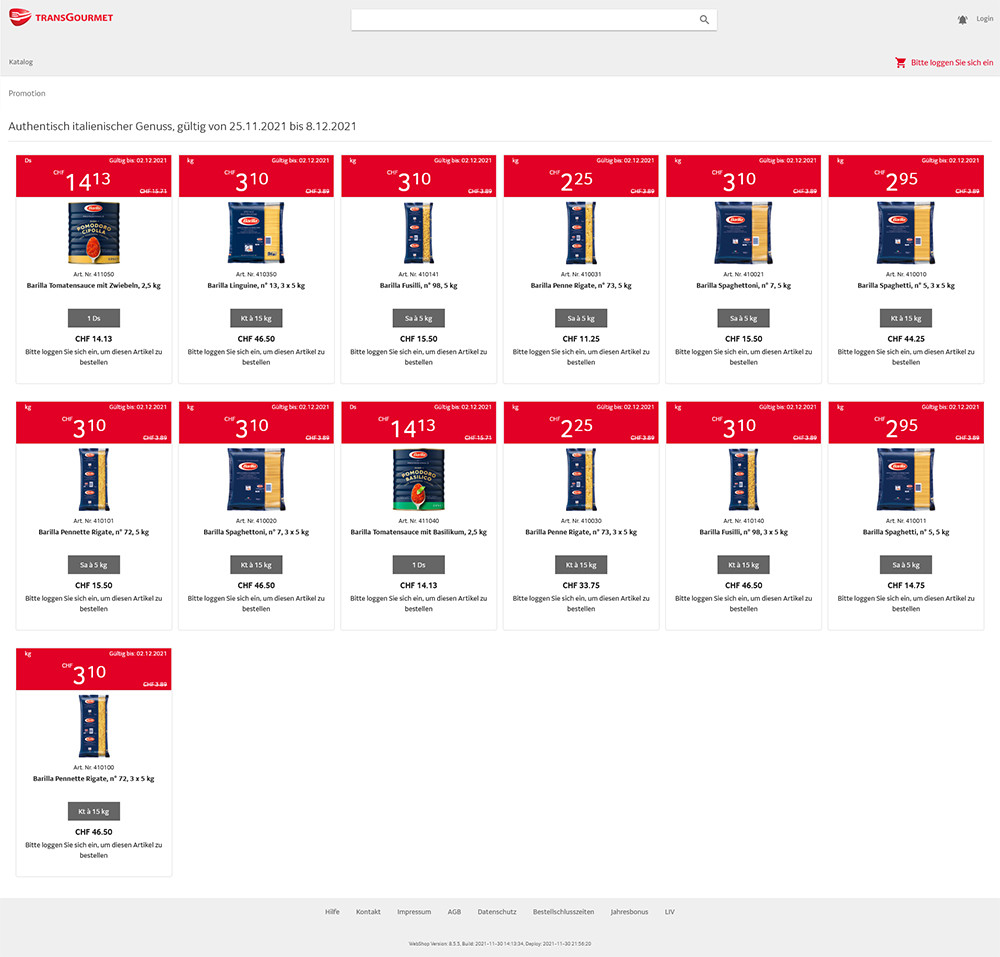Open Barilla Spaghetti n° 5, 3 x 5 kg image
Image resolution: width=1000 pixels, height=957 pixels.
click(x=906, y=233)
